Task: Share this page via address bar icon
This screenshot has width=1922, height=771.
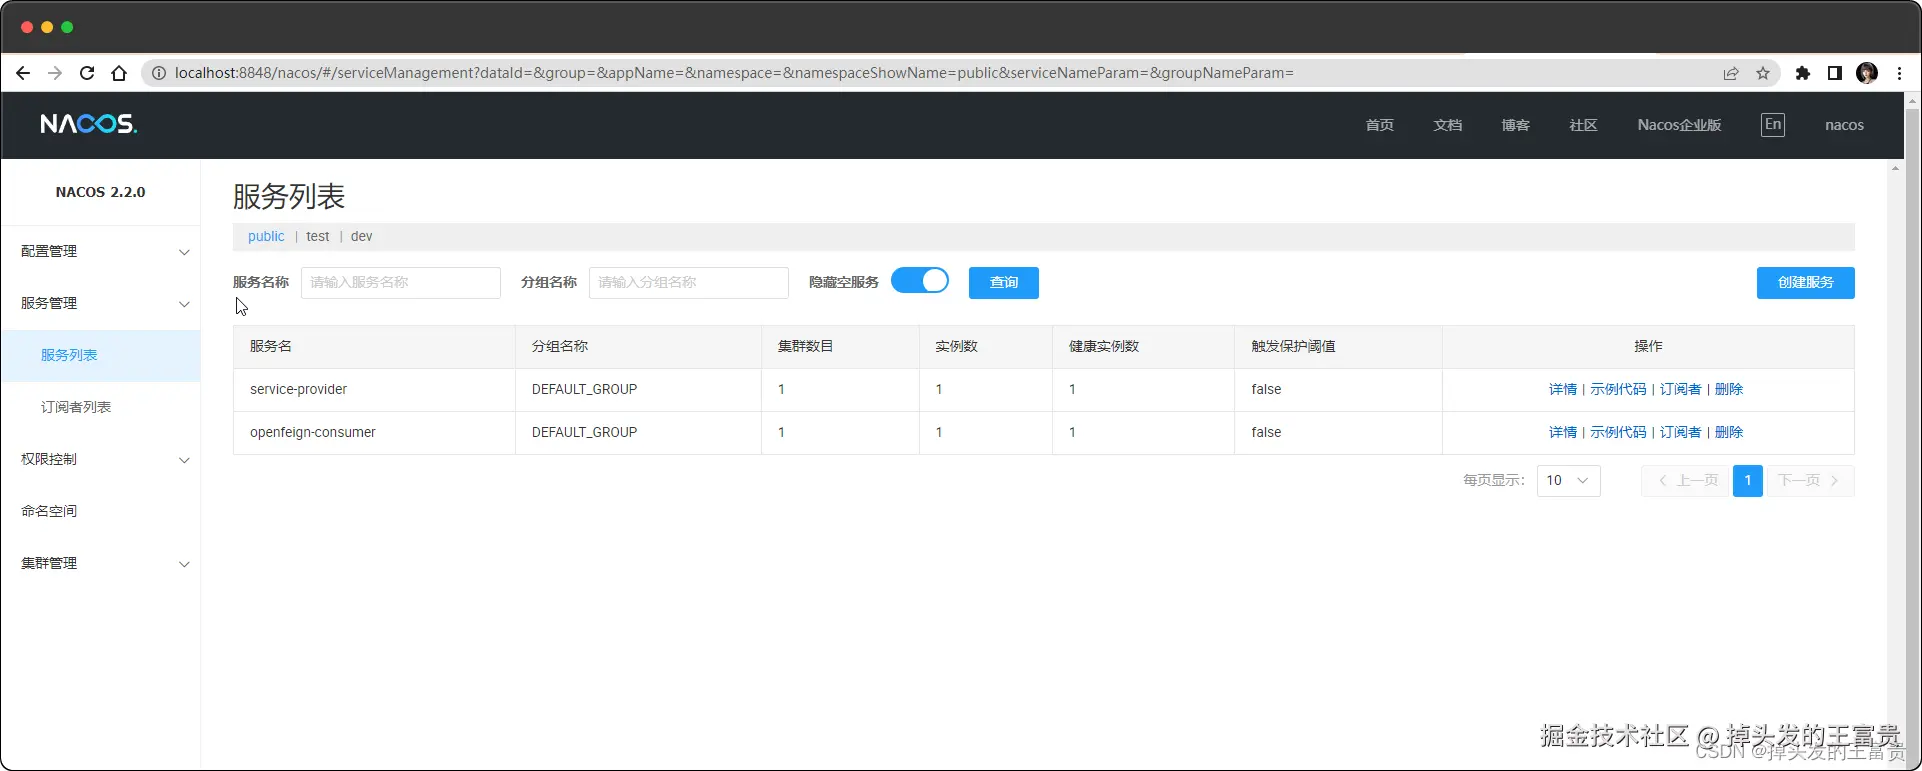Action: pyautogui.click(x=1731, y=73)
